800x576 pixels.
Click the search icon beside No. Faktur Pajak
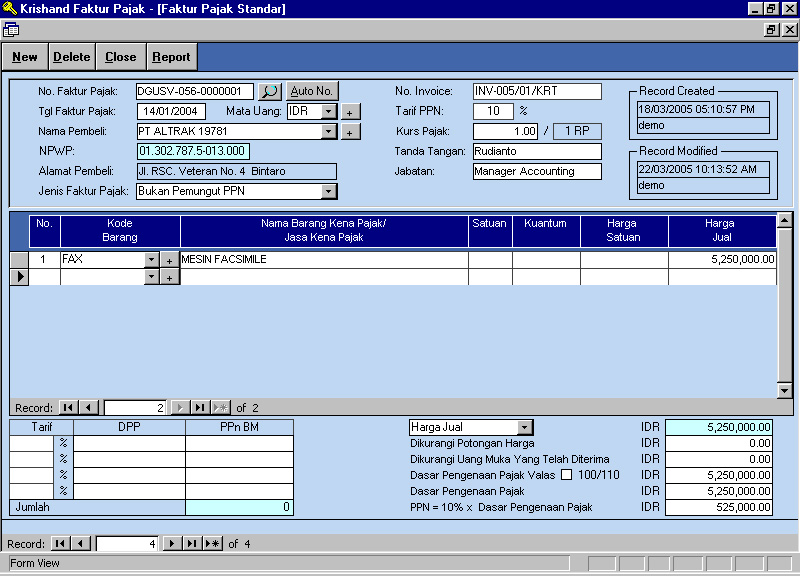coord(270,91)
